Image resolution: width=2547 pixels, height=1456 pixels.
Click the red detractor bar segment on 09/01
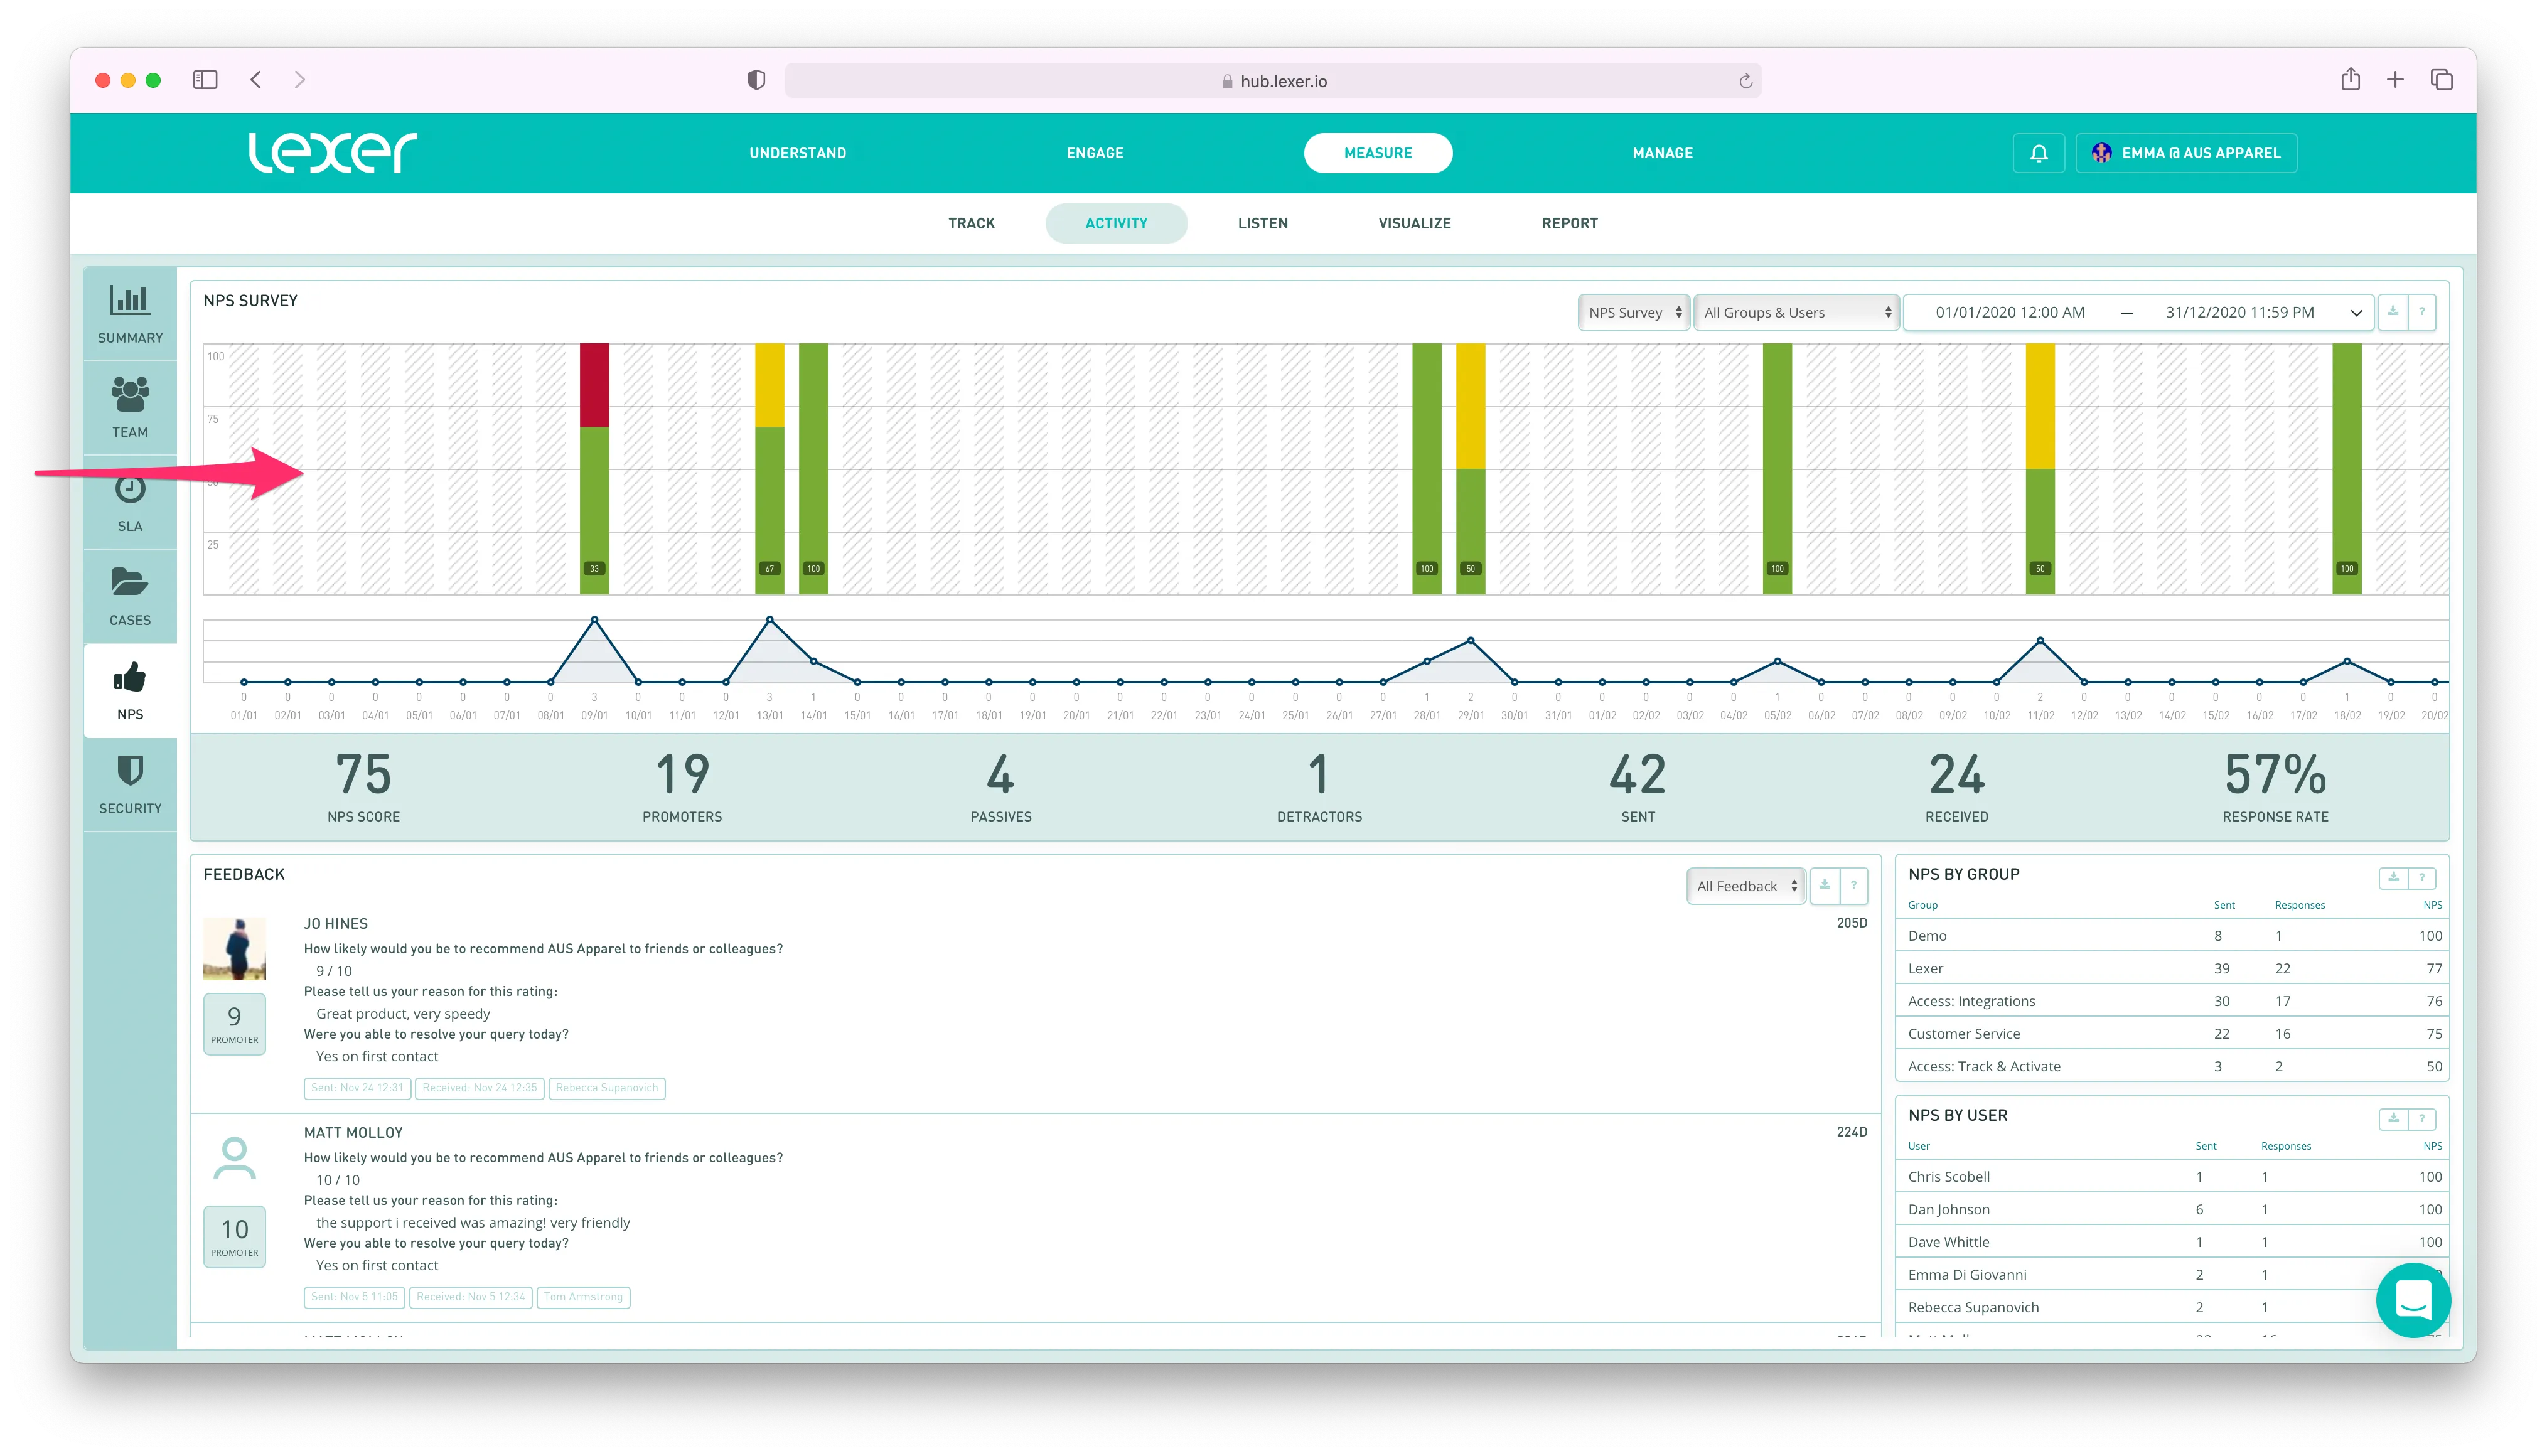click(x=594, y=385)
